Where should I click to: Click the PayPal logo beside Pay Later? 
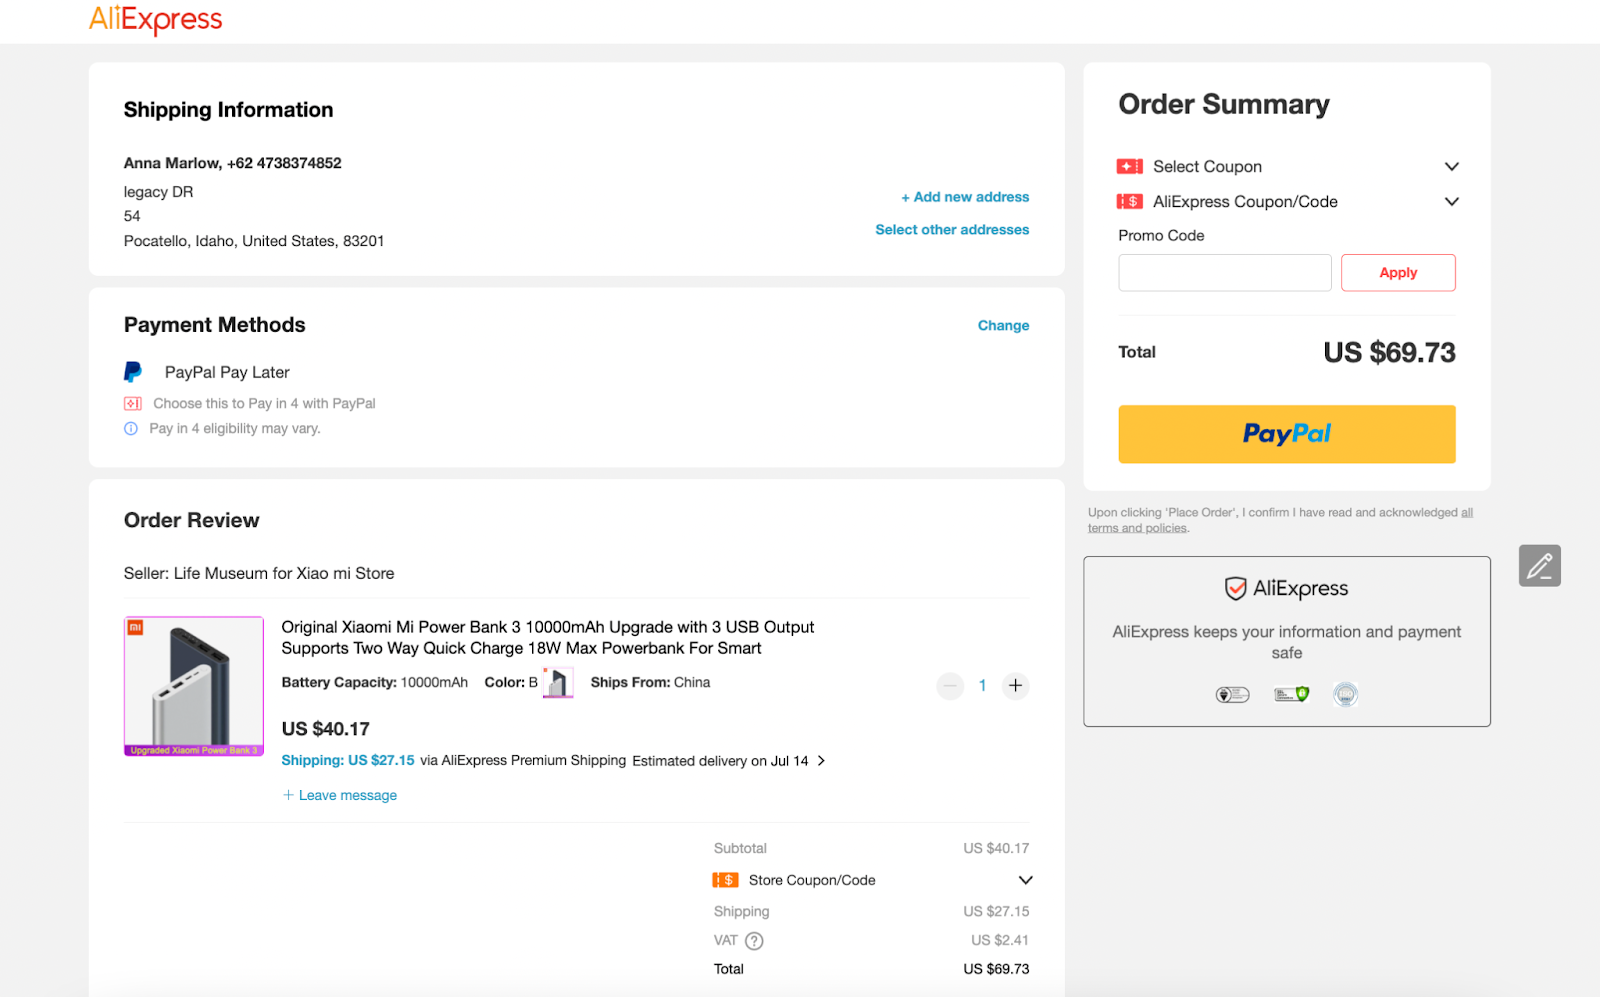[133, 372]
